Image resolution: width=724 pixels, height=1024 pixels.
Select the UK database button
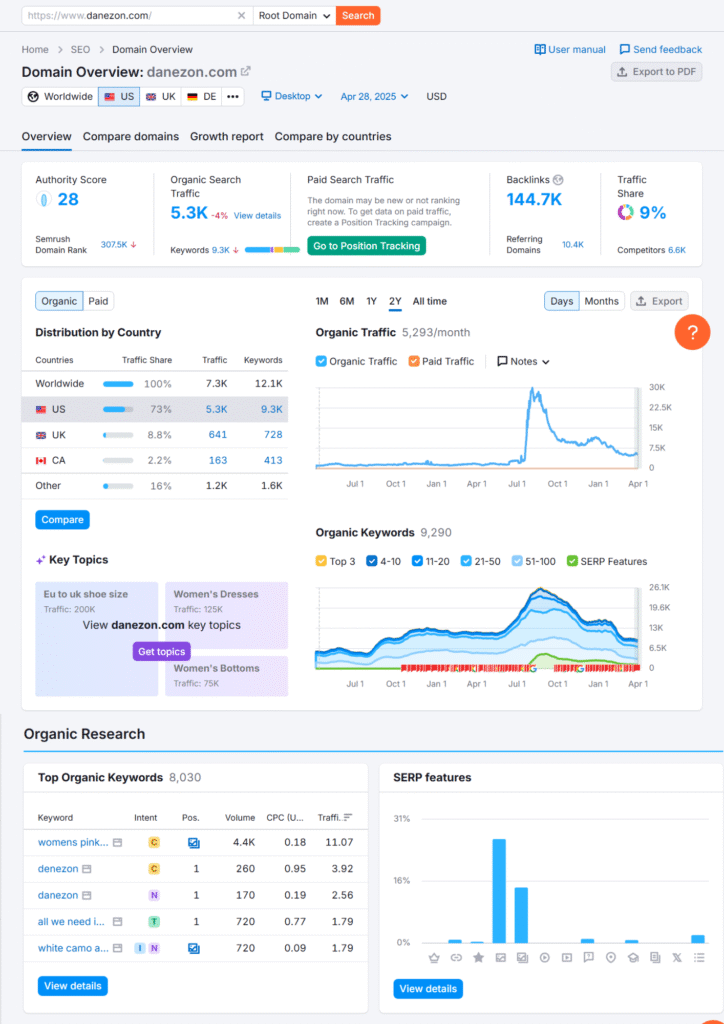[x=161, y=97]
